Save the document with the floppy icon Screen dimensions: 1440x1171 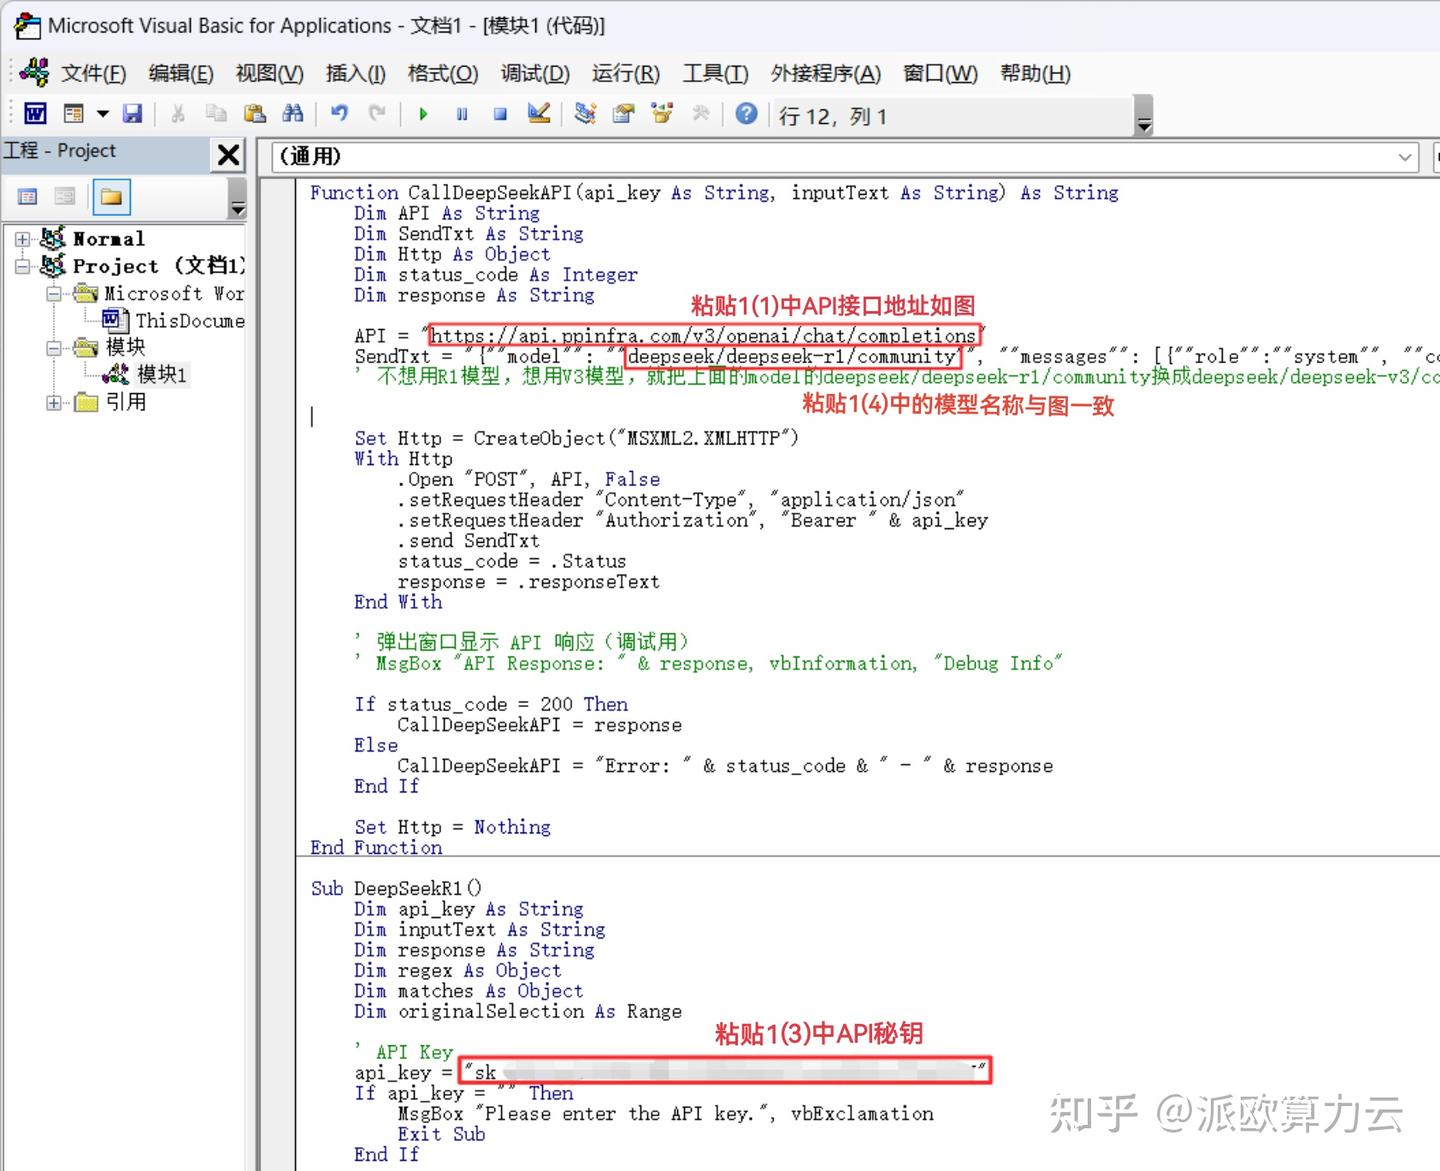coord(132,114)
